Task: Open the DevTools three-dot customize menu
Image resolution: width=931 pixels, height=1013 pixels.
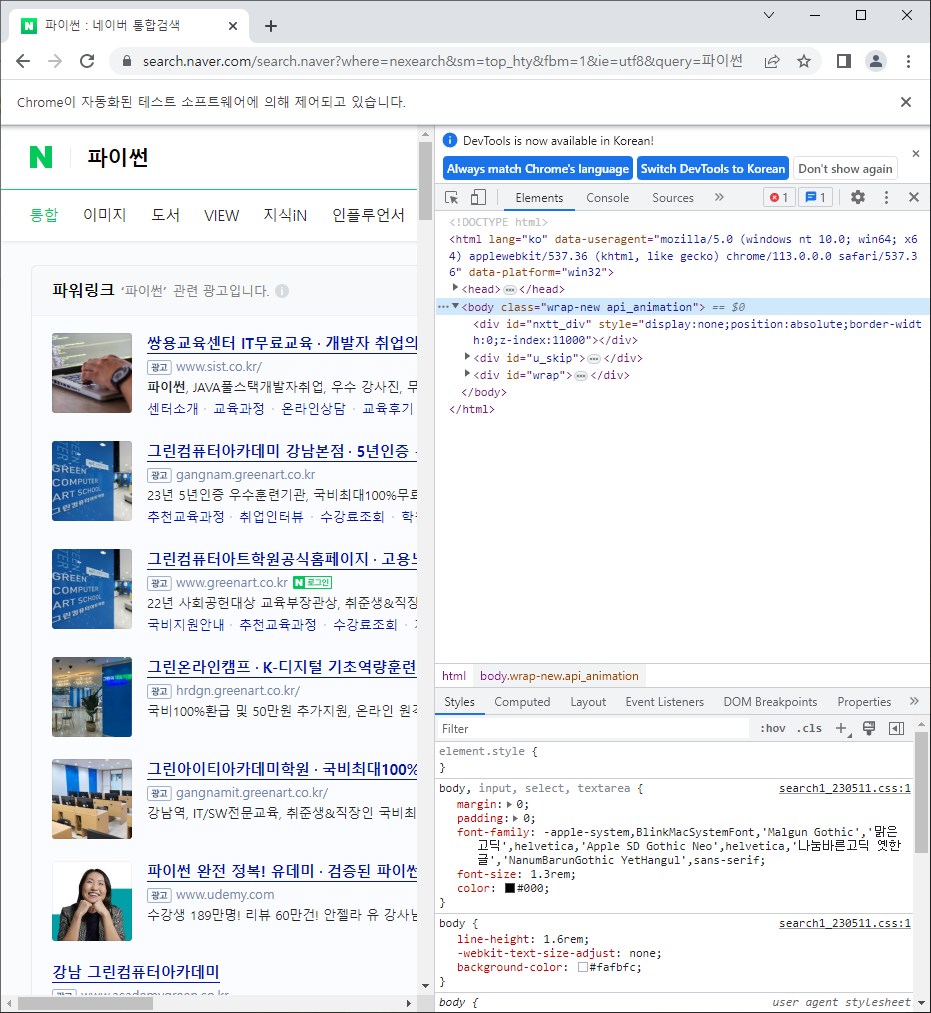Action: tap(886, 198)
